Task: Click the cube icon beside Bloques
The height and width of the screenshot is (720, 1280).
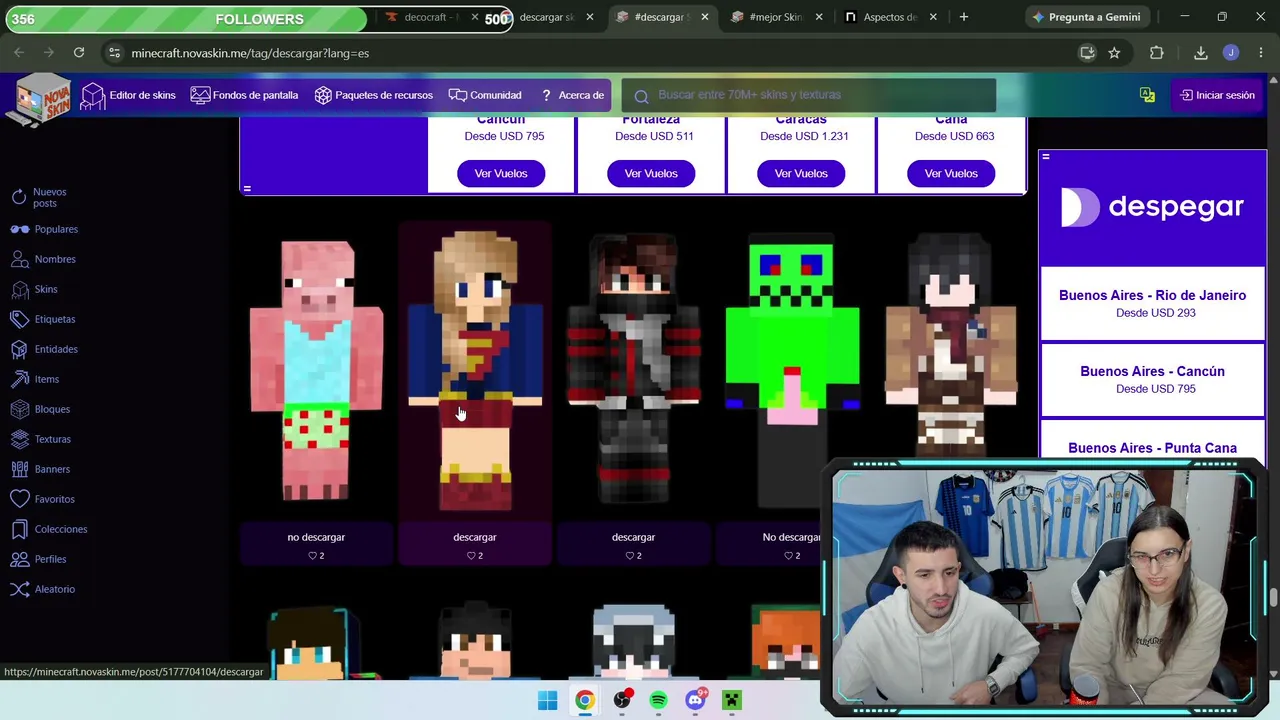Action: point(19,409)
